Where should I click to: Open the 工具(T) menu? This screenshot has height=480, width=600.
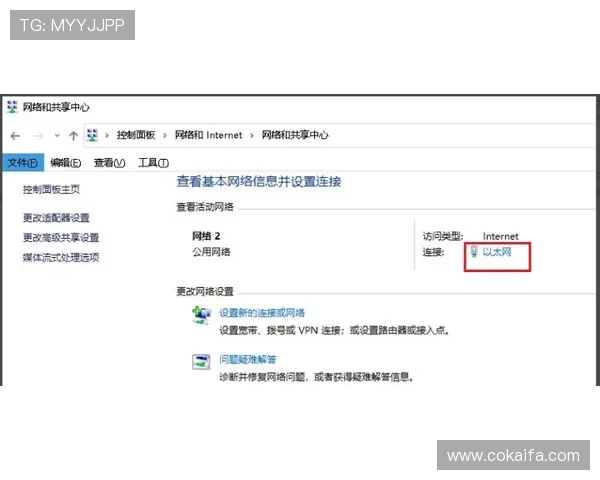(153, 163)
